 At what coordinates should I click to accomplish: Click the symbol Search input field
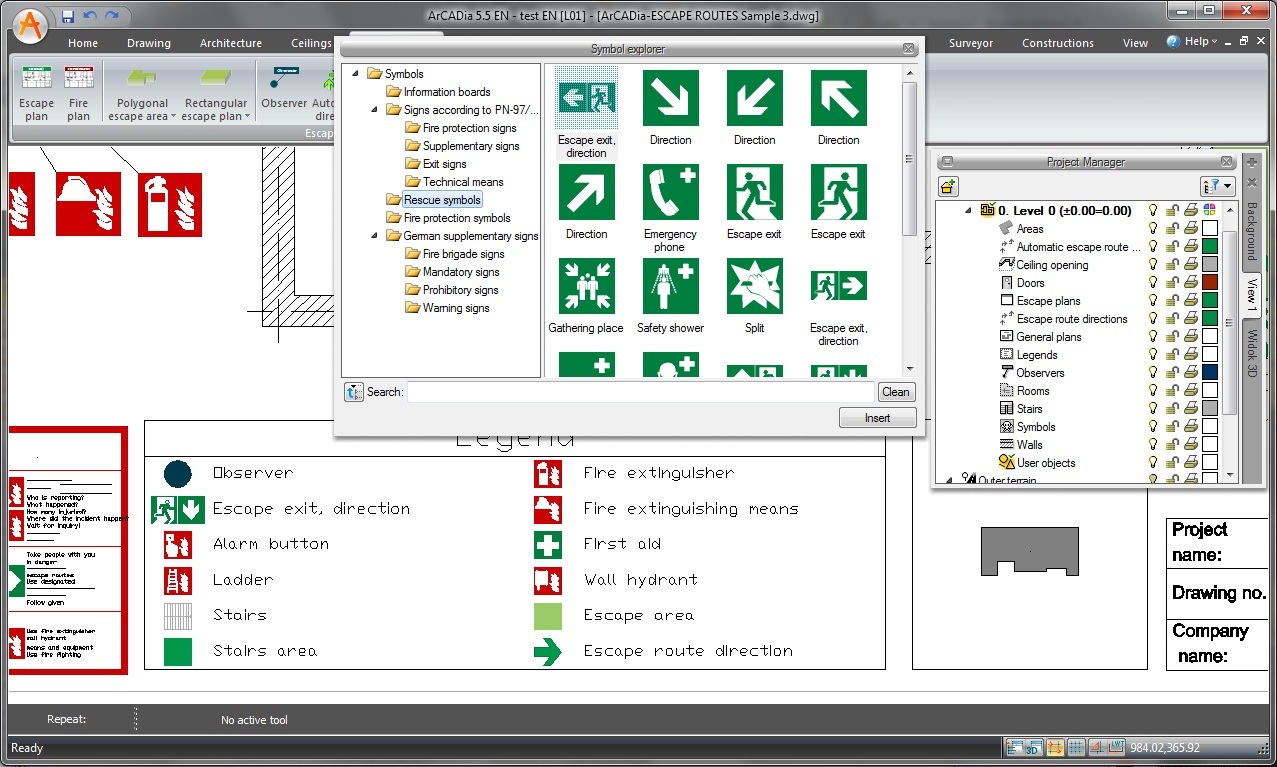[640, 392]
